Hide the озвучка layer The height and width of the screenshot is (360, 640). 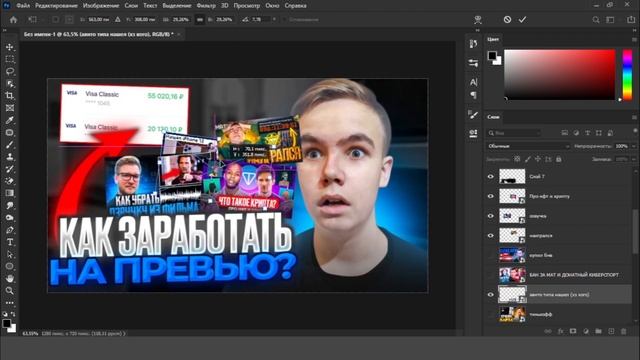pyautogui.click(x=491, y=216)
